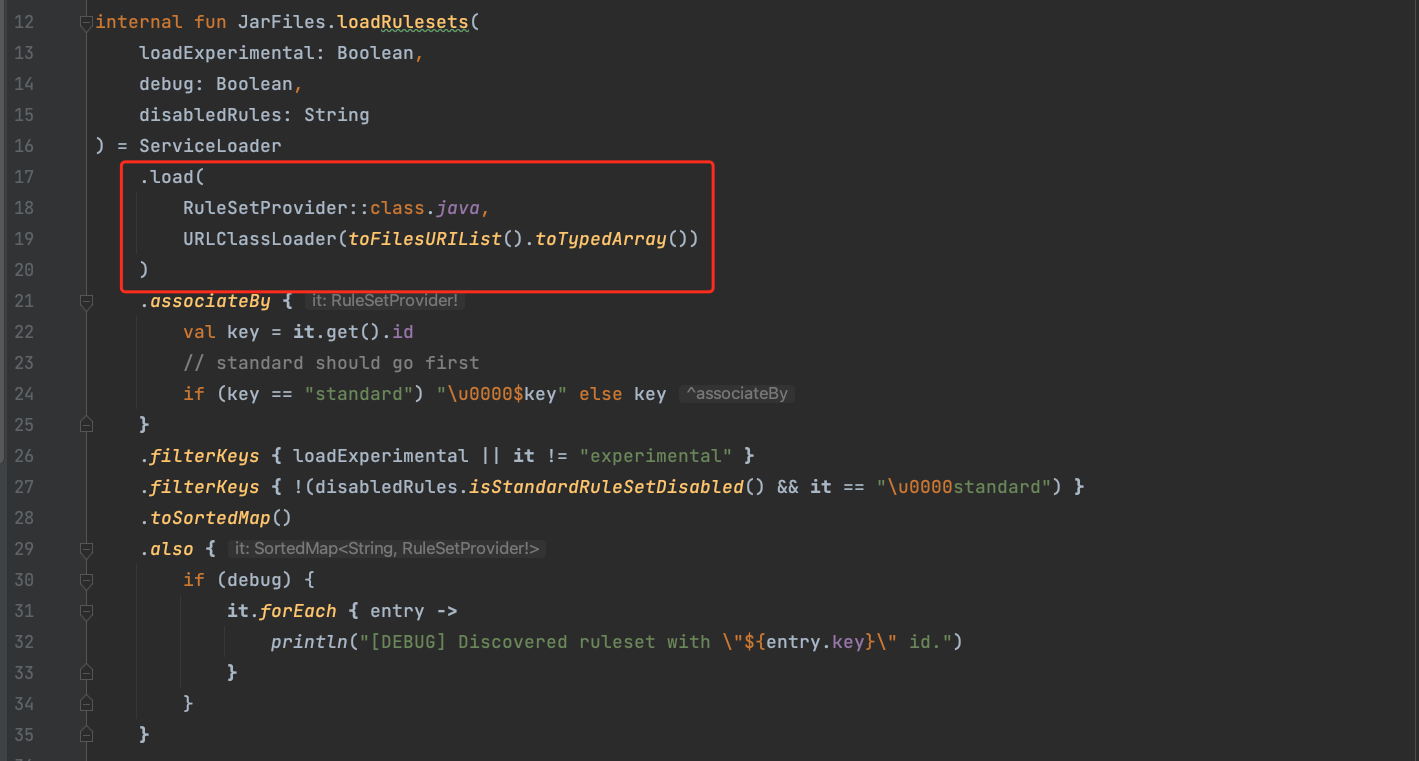Viewport: 1419px width, 761px height.
Task: Click line number 32 in the gutter
Action: coord(24,642)
